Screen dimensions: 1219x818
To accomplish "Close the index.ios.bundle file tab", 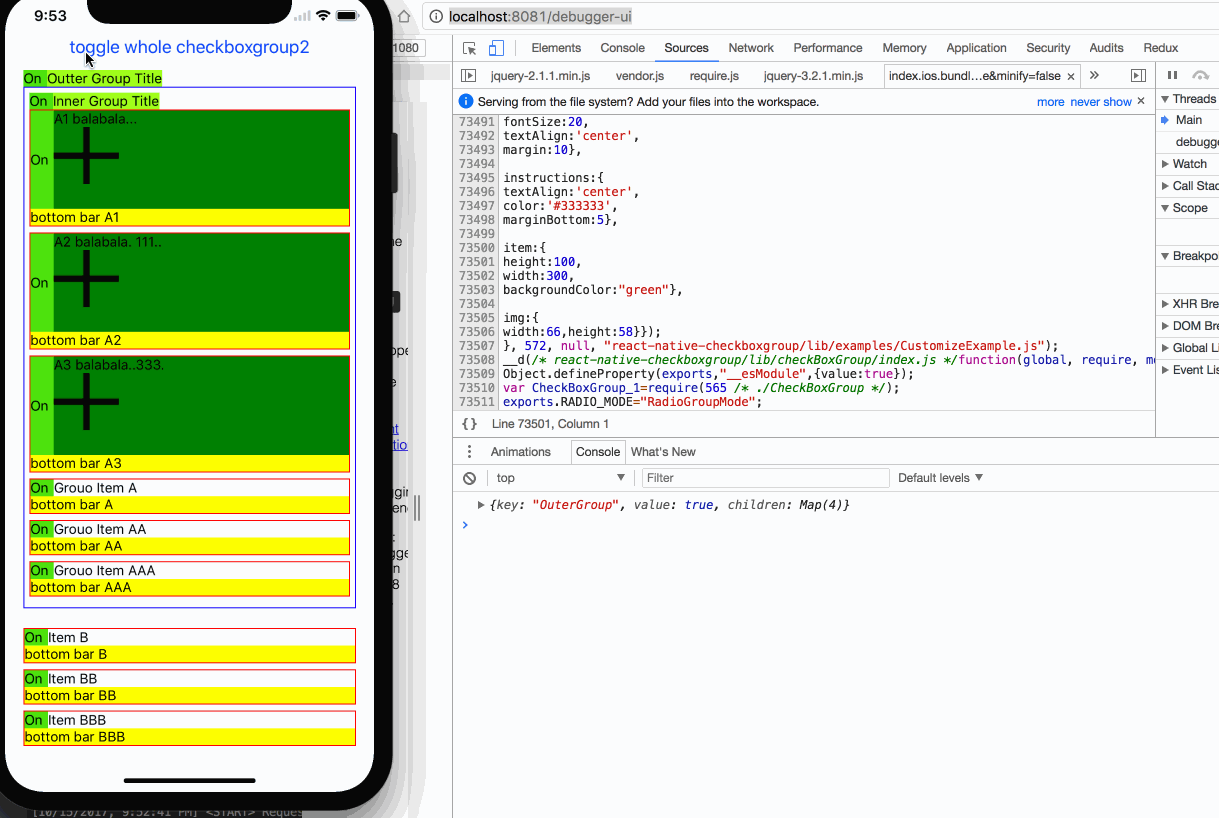I will click(x=1071, y=76).
